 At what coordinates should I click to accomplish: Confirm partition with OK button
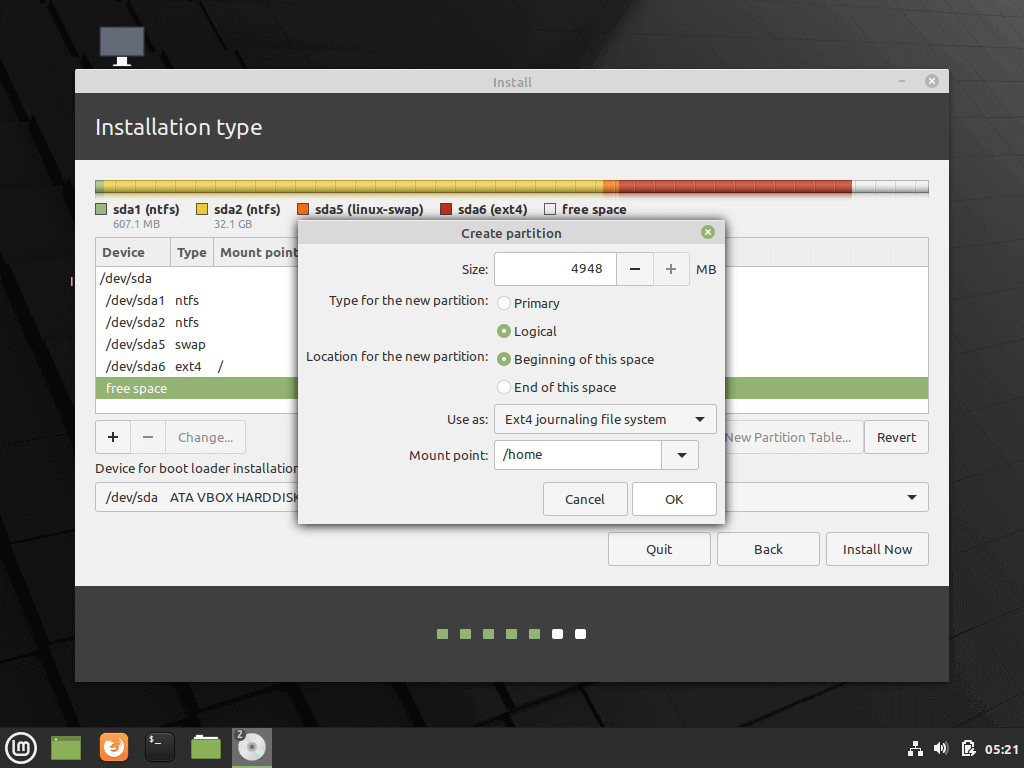tap(674, 499)
